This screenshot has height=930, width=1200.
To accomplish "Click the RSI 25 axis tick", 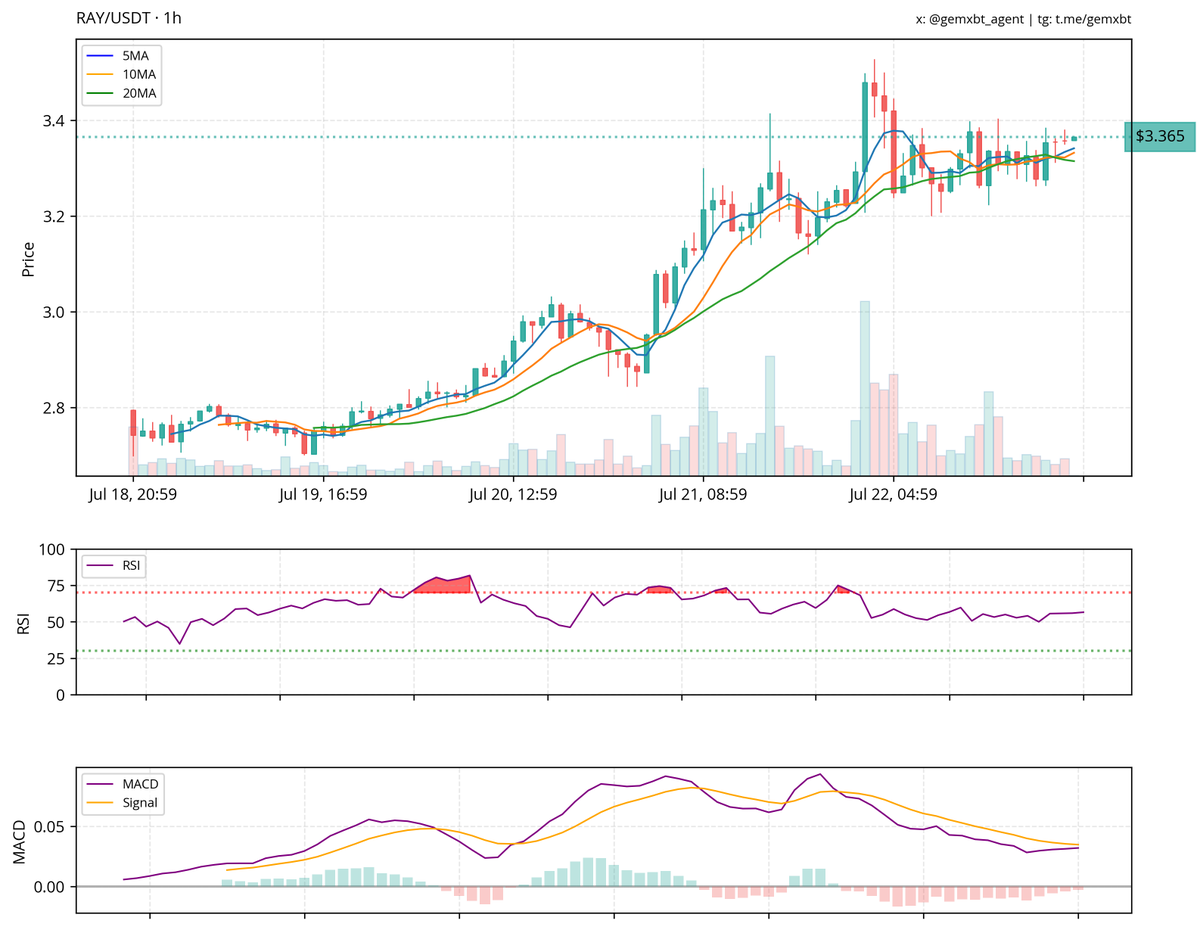I will click(57, 659).
